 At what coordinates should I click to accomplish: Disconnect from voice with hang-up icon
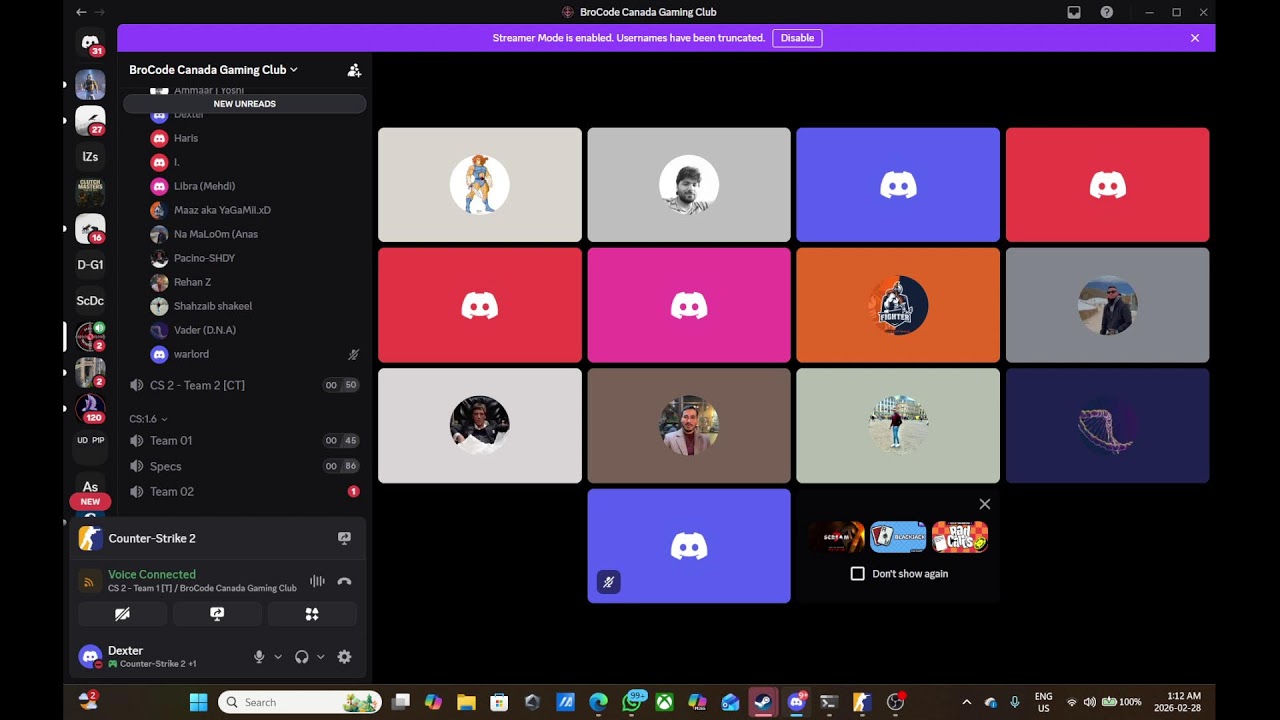tap(345, 581)
